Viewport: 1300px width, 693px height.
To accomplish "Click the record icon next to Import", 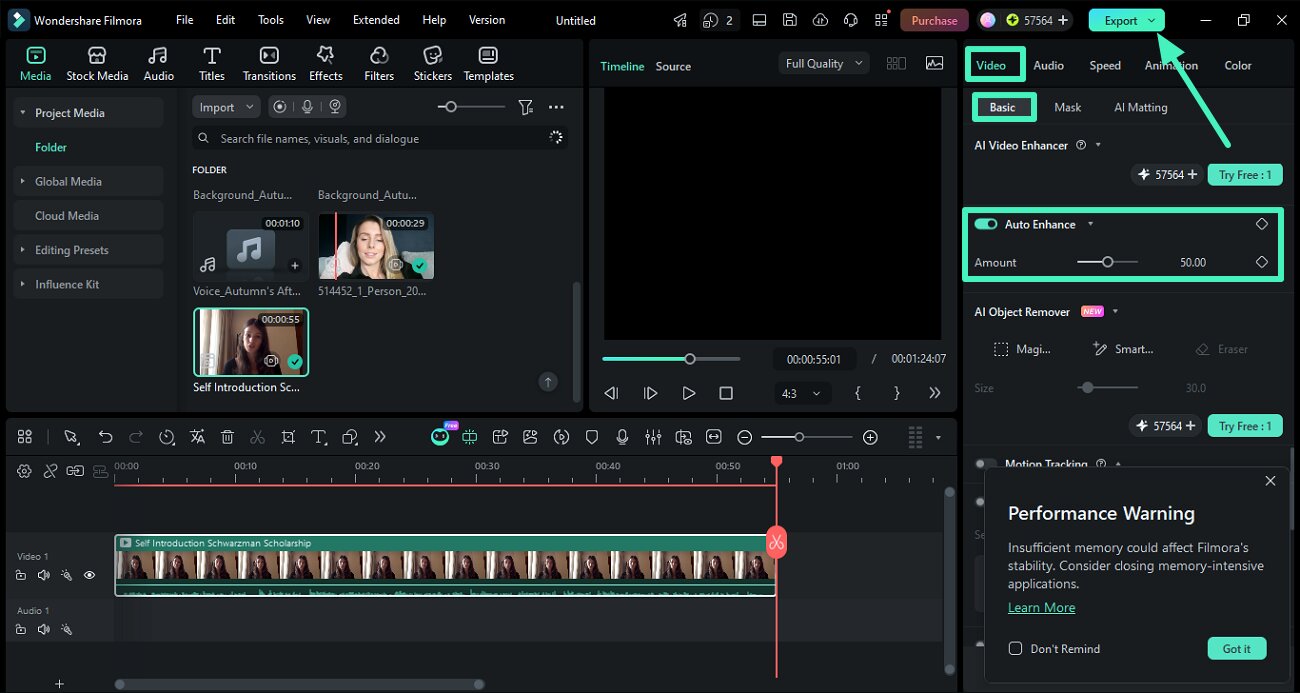I will [x=279, y=107].
